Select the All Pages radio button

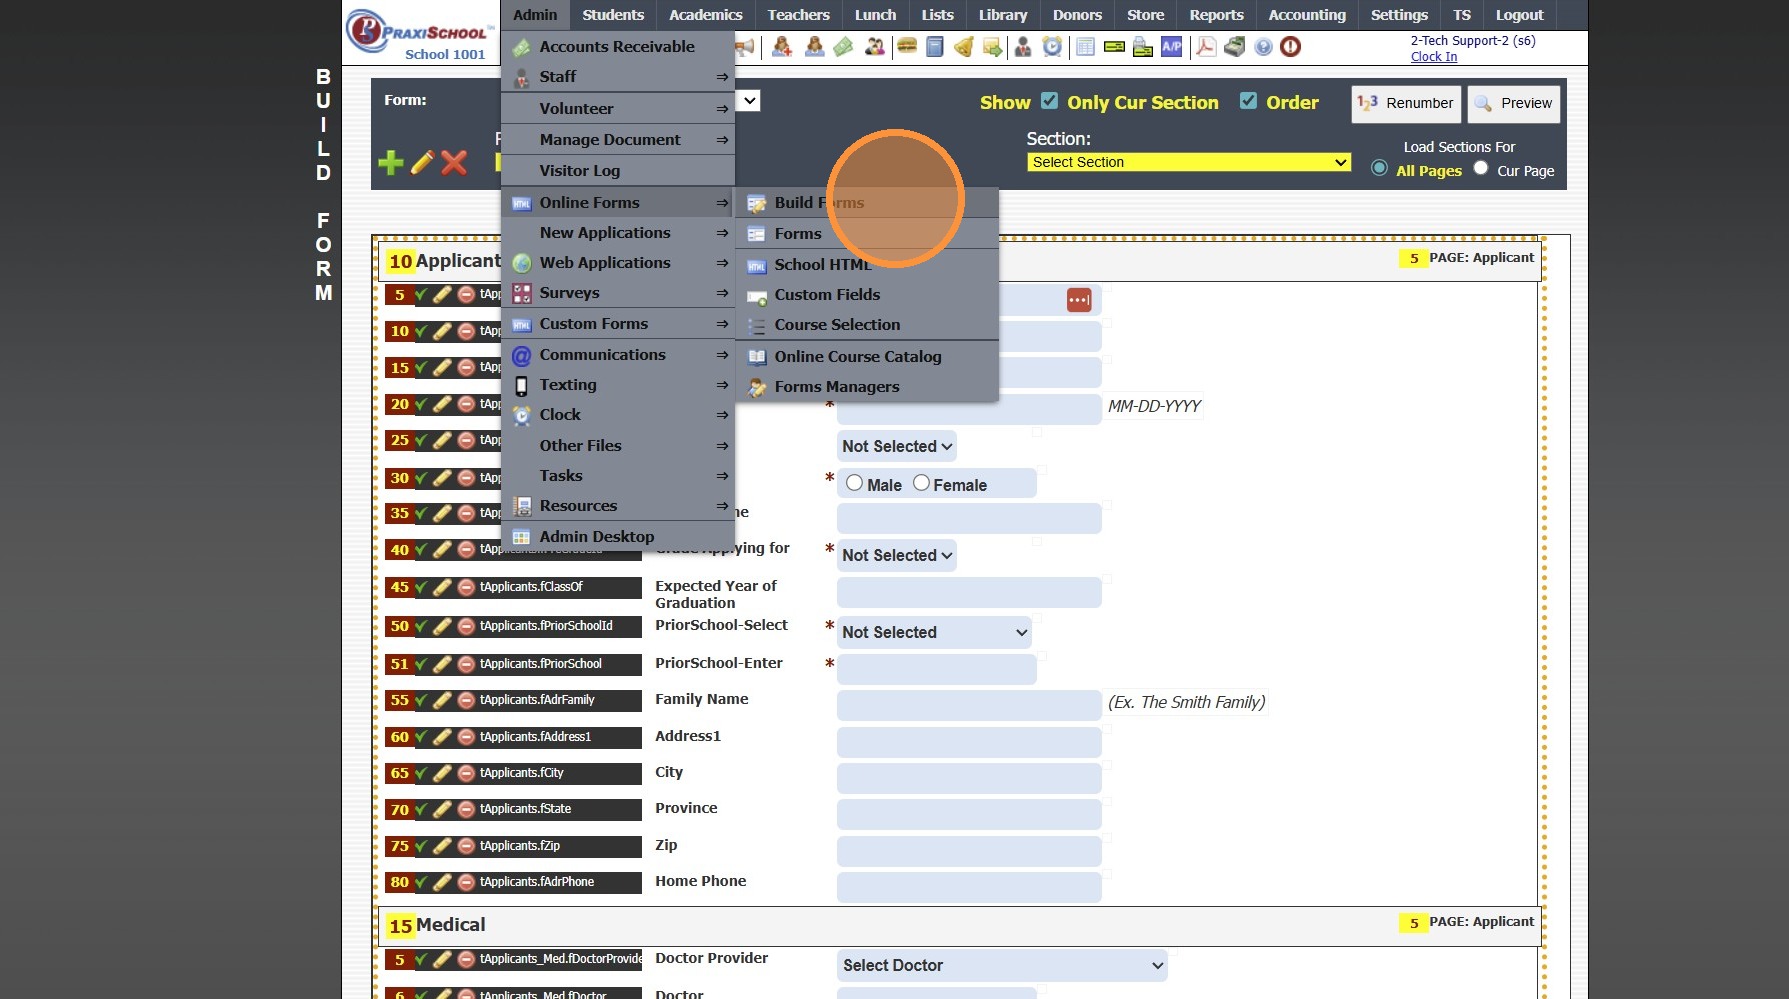(1380, 168)
